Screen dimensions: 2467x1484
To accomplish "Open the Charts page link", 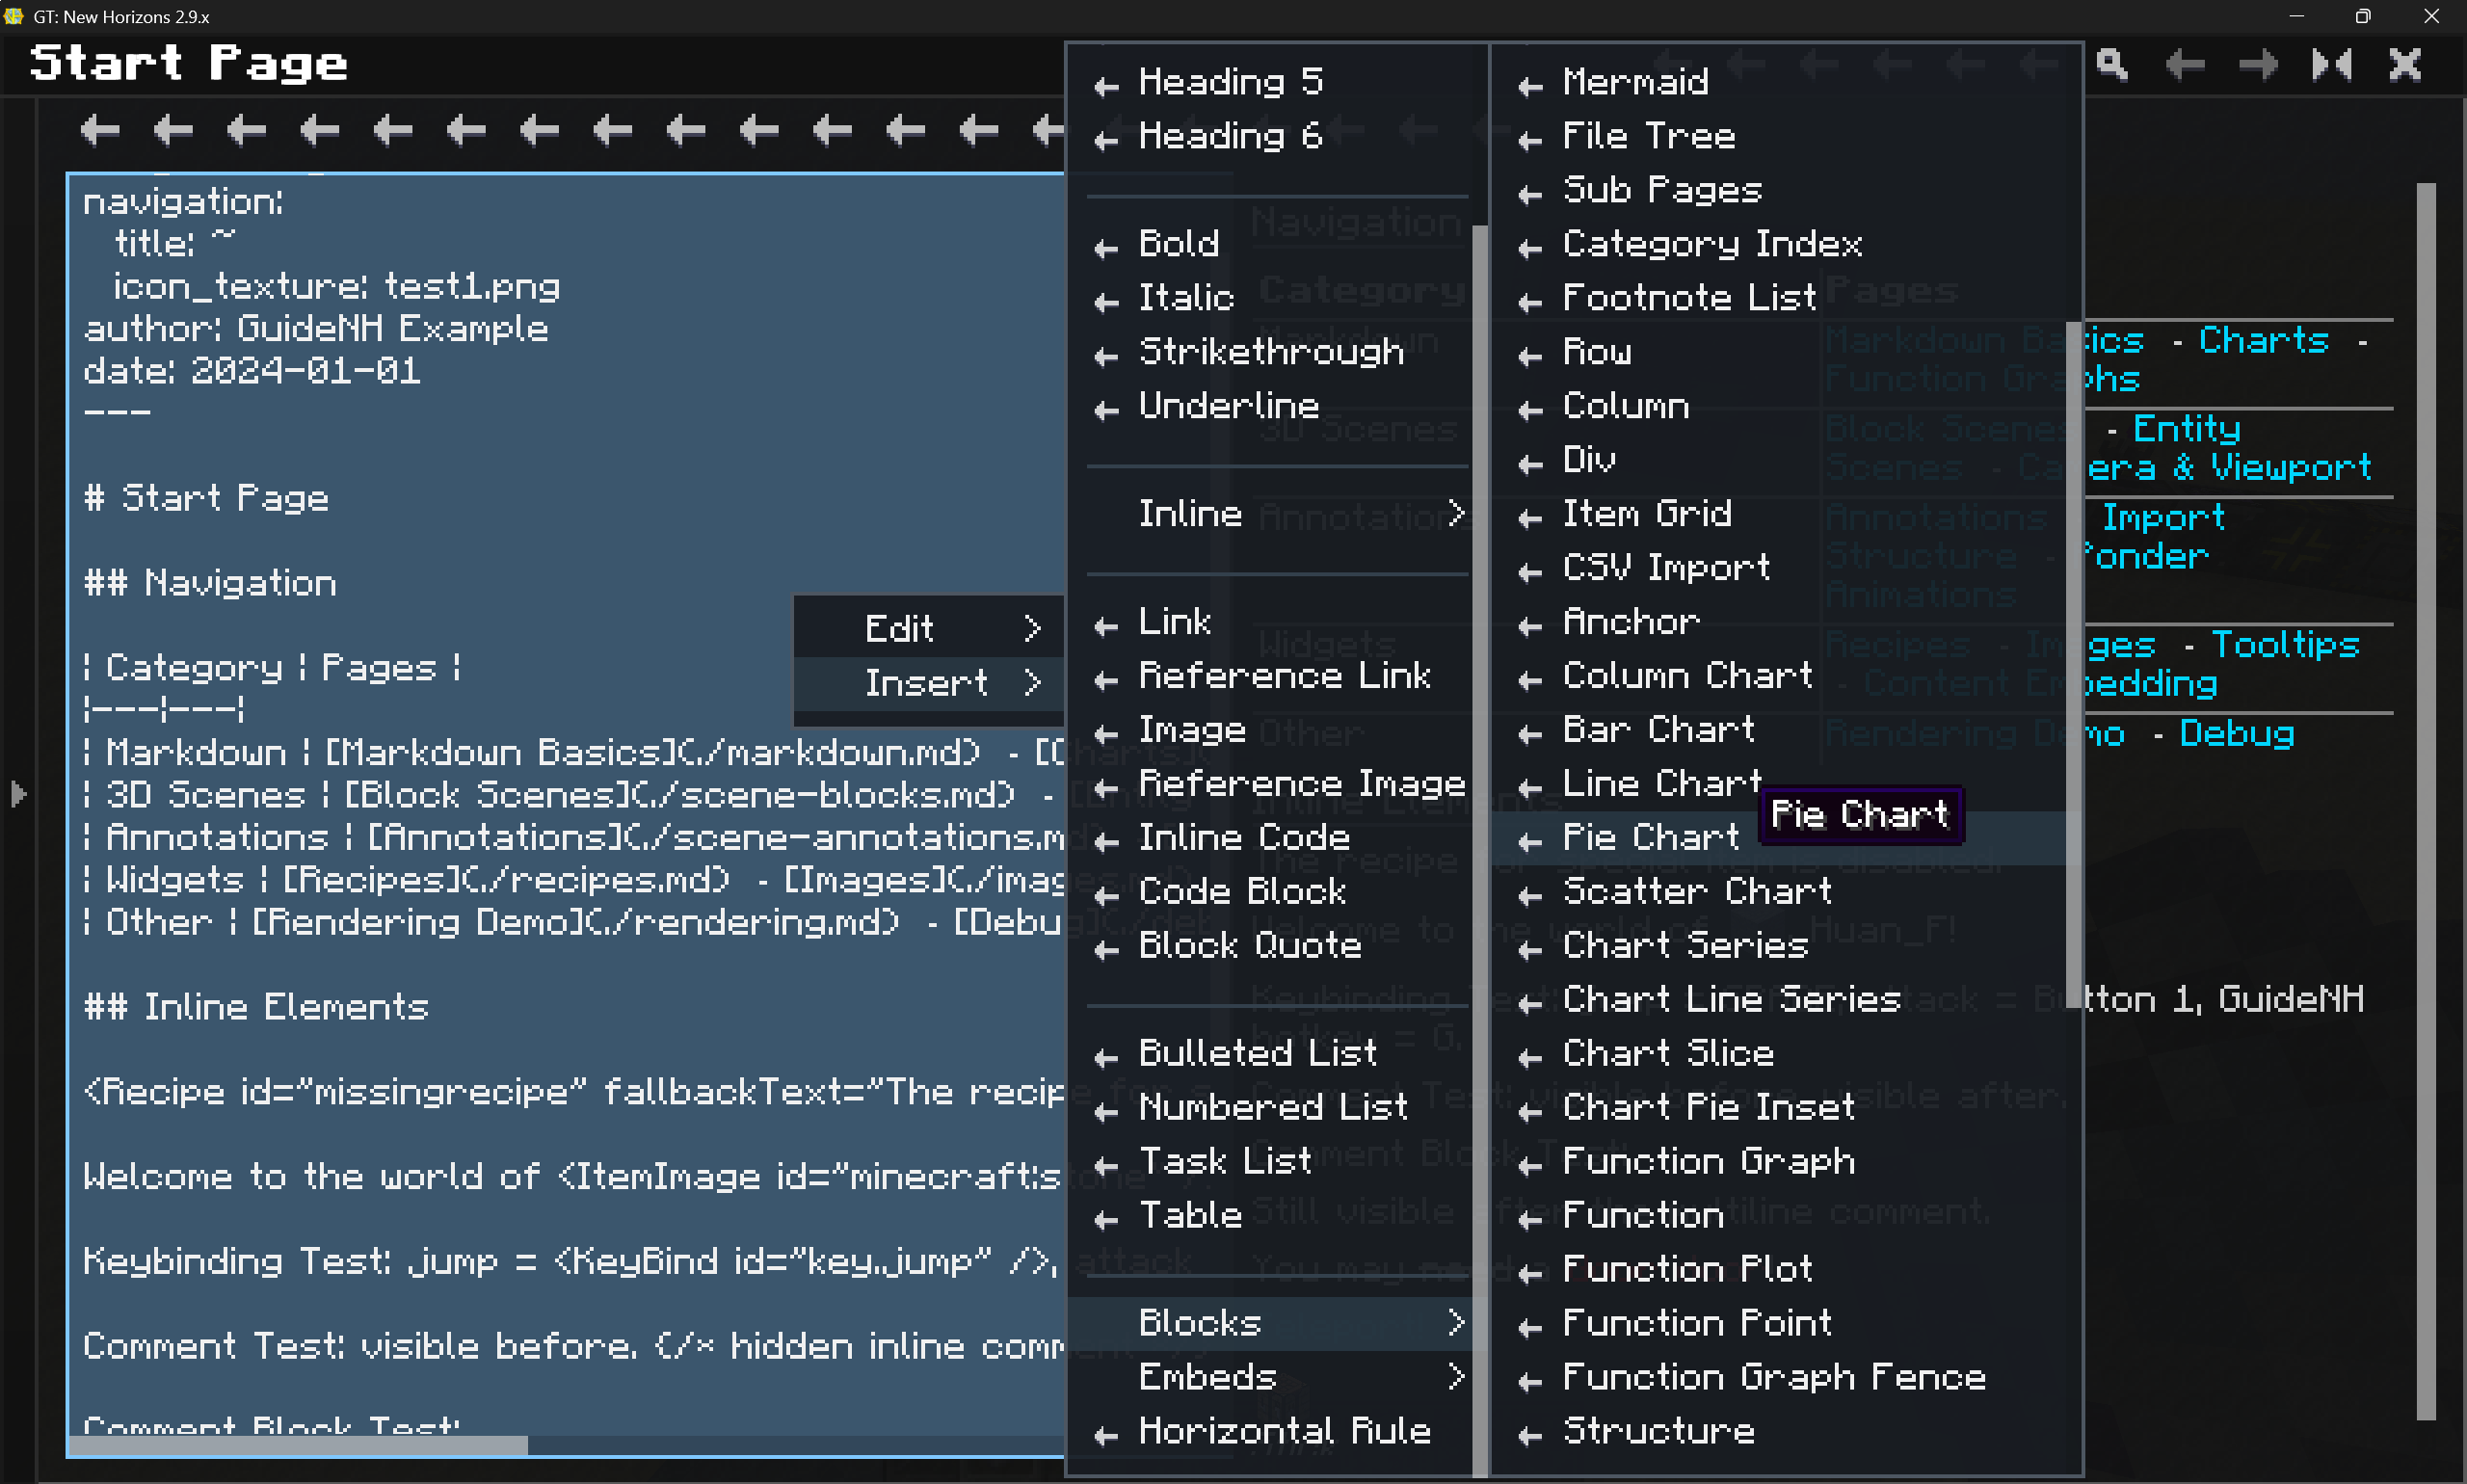I will (x=2264, y=341).
